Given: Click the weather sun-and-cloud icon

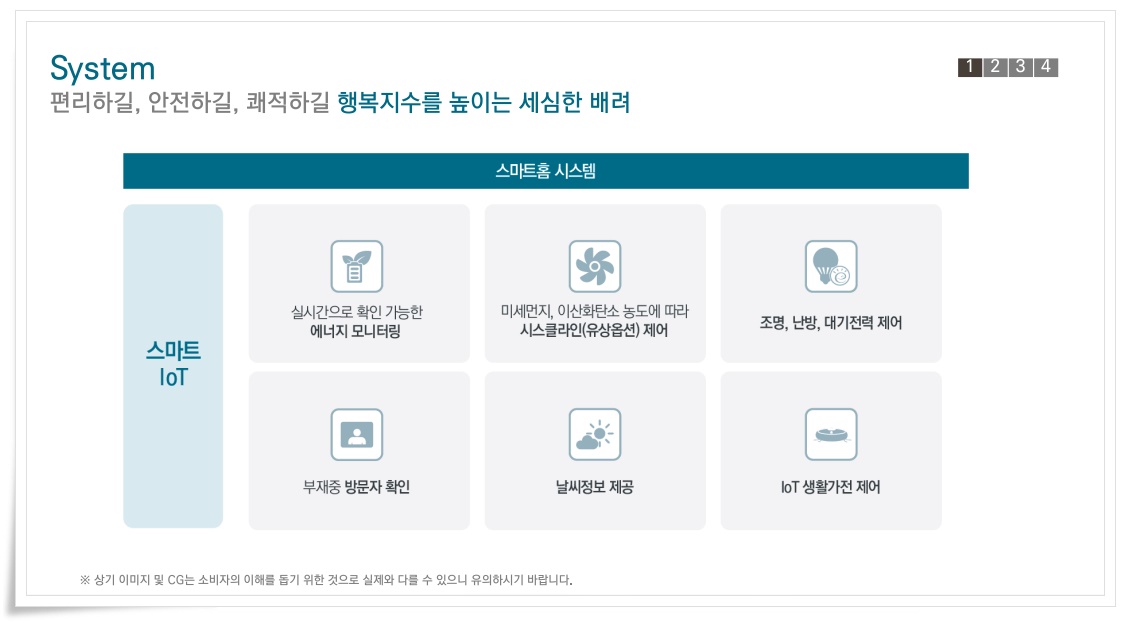Looking at the screenshot, I should (x=595, y=435).
